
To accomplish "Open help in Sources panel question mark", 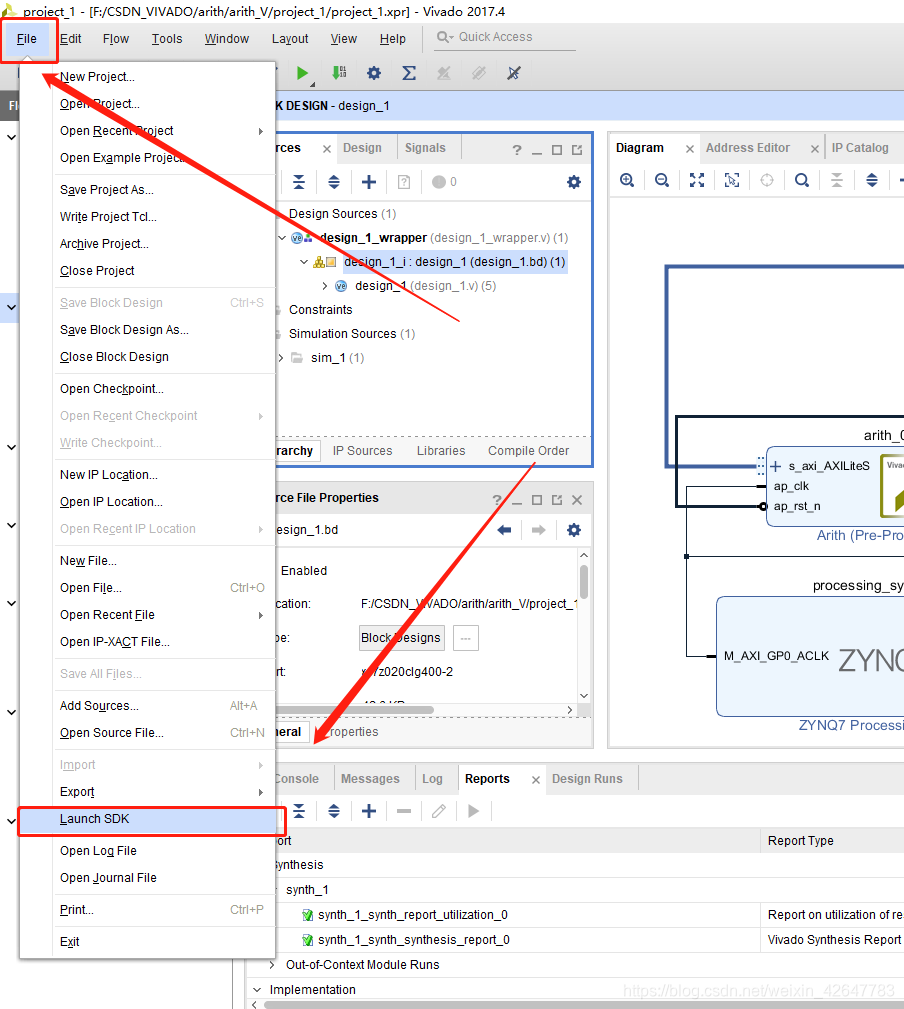I will click(517, 150).
